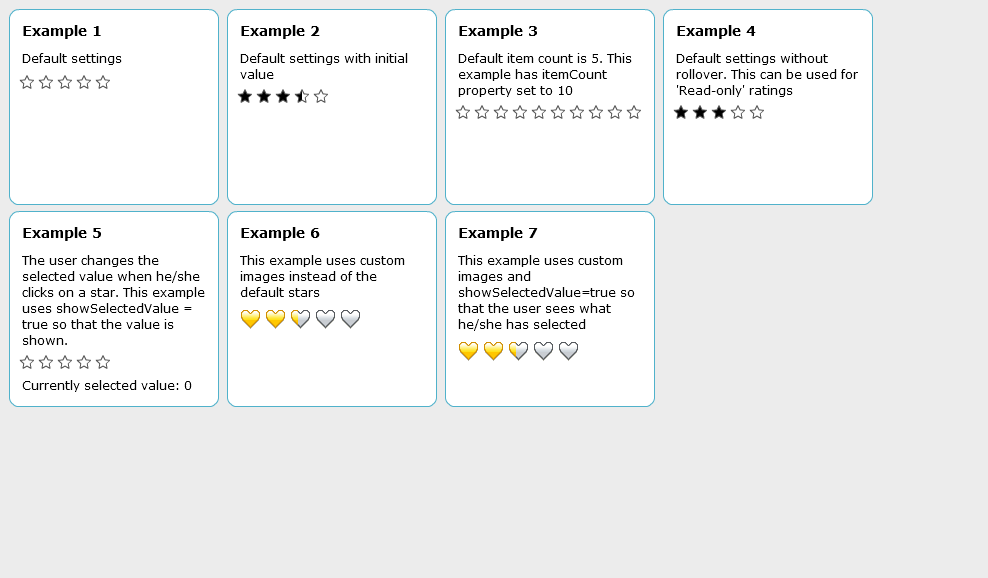988x578 pixels.
Task: Choose the tenth star in Example 3
Action: pos(634,113)
